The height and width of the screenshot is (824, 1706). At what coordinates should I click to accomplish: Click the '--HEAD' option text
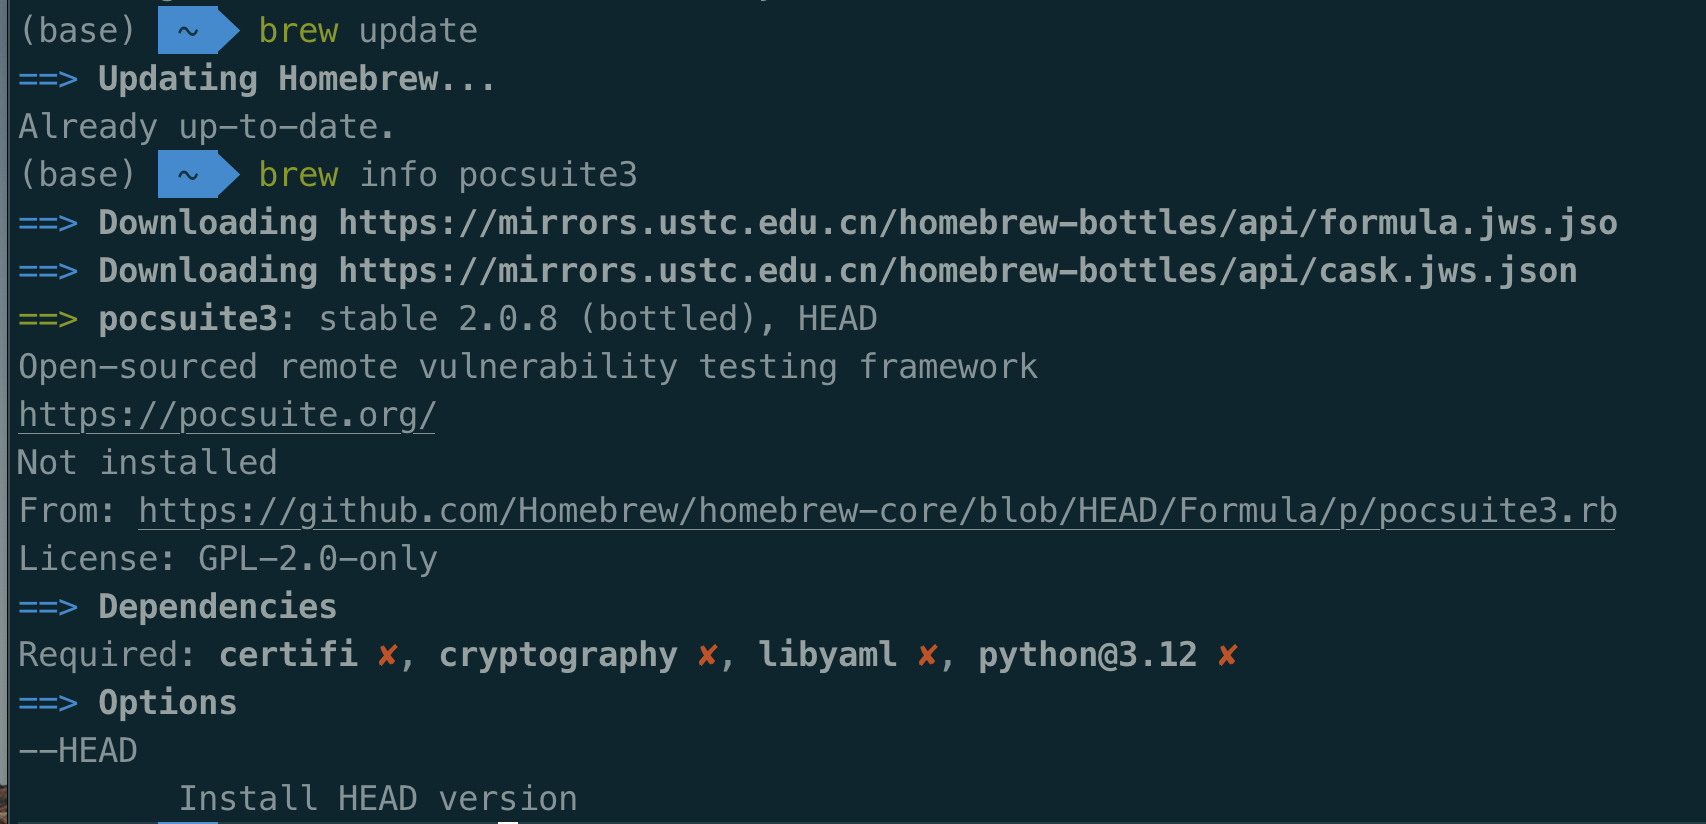pyautogui.click(x=78, y=751)
